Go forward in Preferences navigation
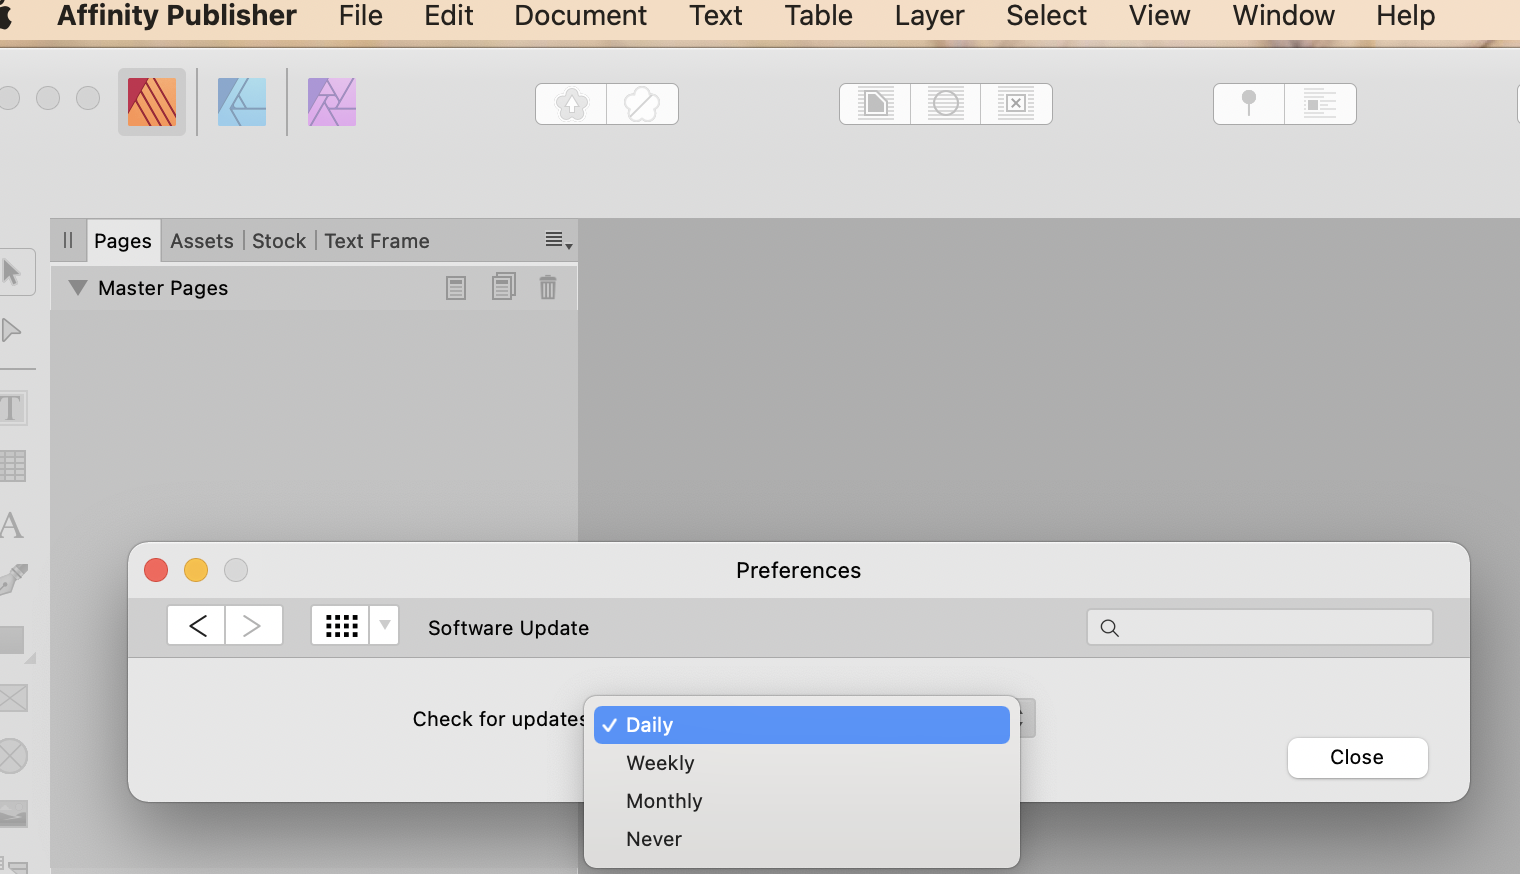 coord(254,625)
